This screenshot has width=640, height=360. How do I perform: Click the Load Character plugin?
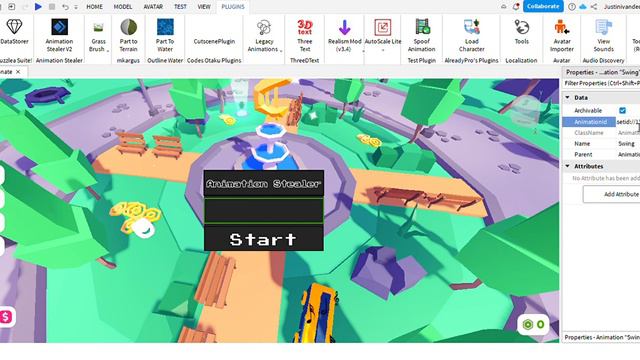coord(471,35)
